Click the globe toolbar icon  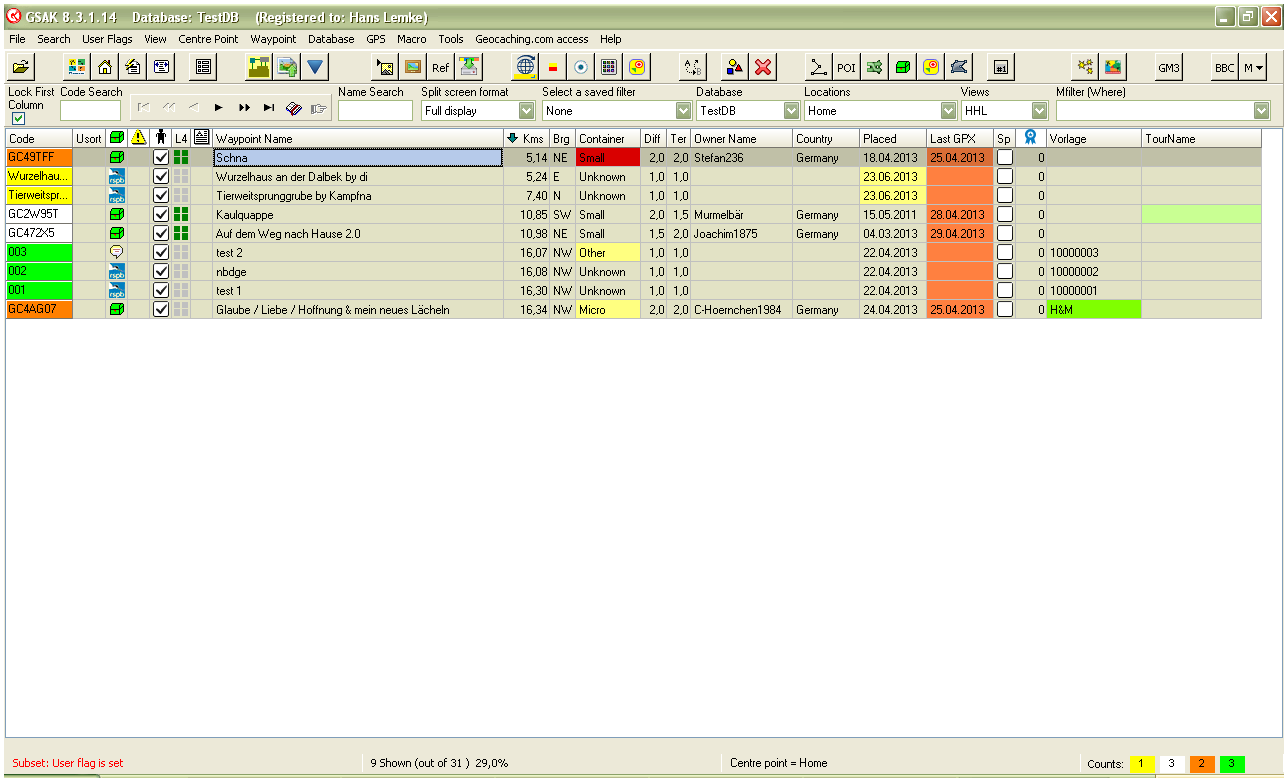525,67
